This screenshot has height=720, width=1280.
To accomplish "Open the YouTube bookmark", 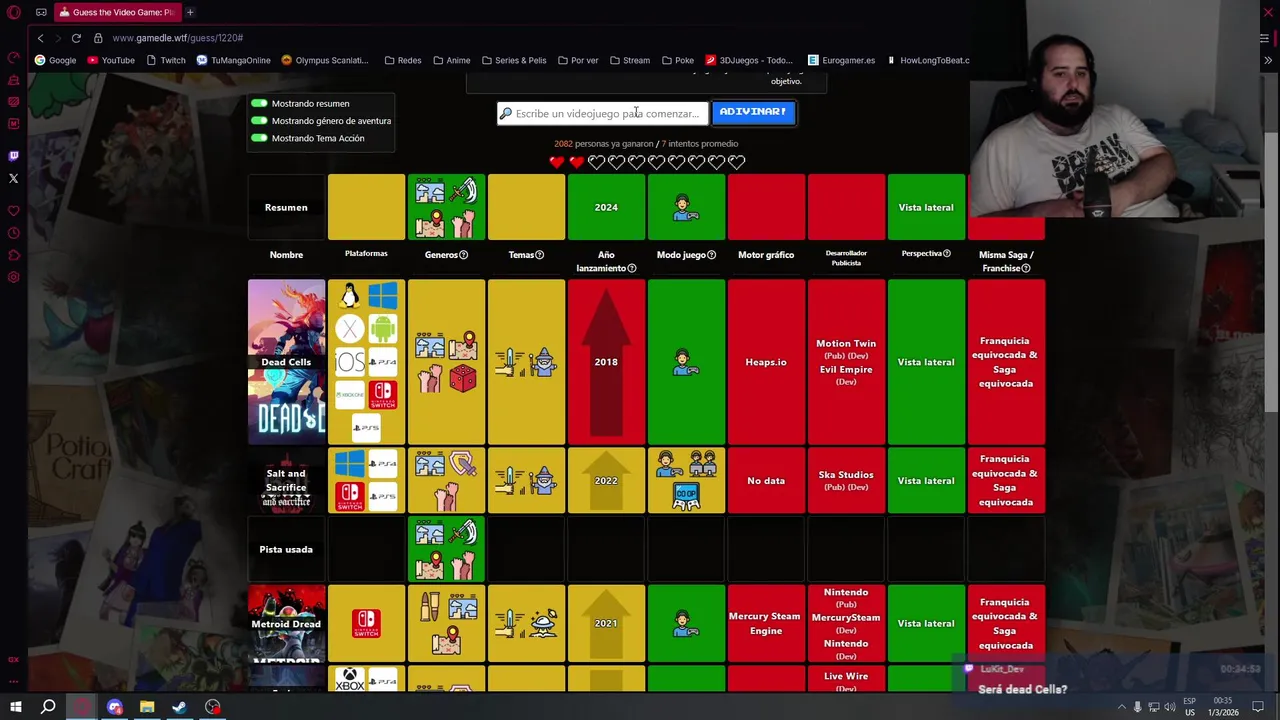I will click(x=111, y=60).
